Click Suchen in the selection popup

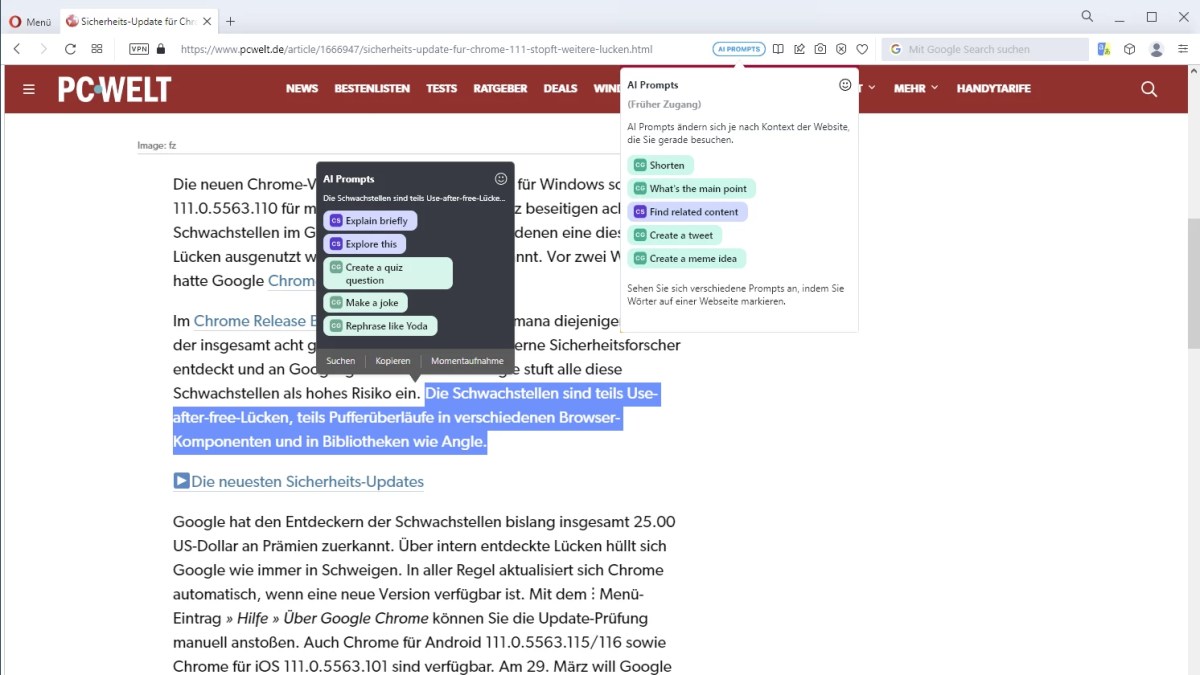click(x=340, y=361)
